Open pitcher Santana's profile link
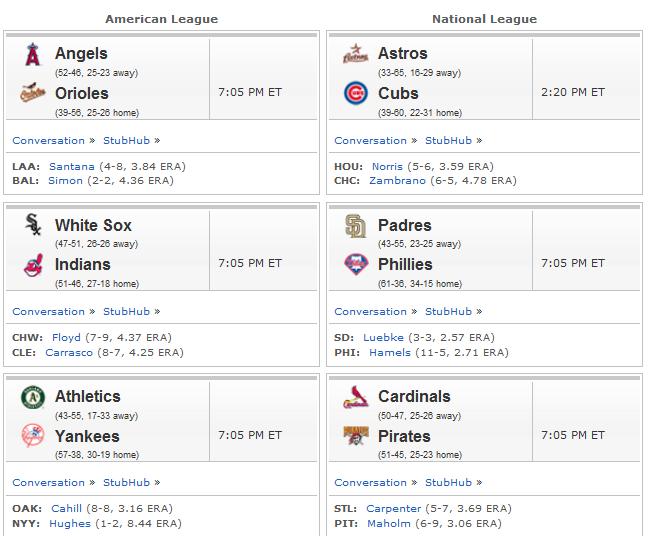This screenshot has width=655, height=536. pos(72,166)
